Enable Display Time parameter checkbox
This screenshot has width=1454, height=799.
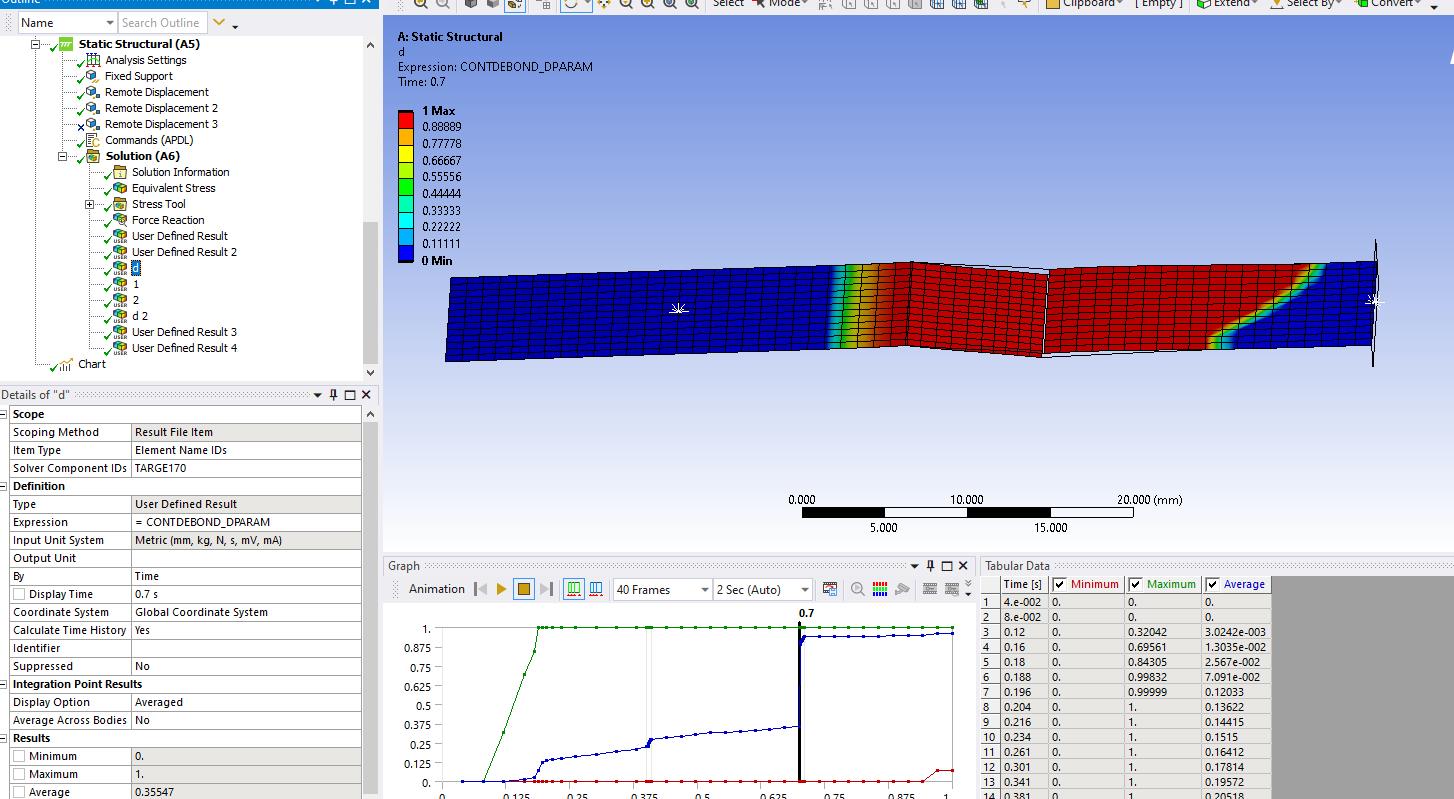pos(19,594)
